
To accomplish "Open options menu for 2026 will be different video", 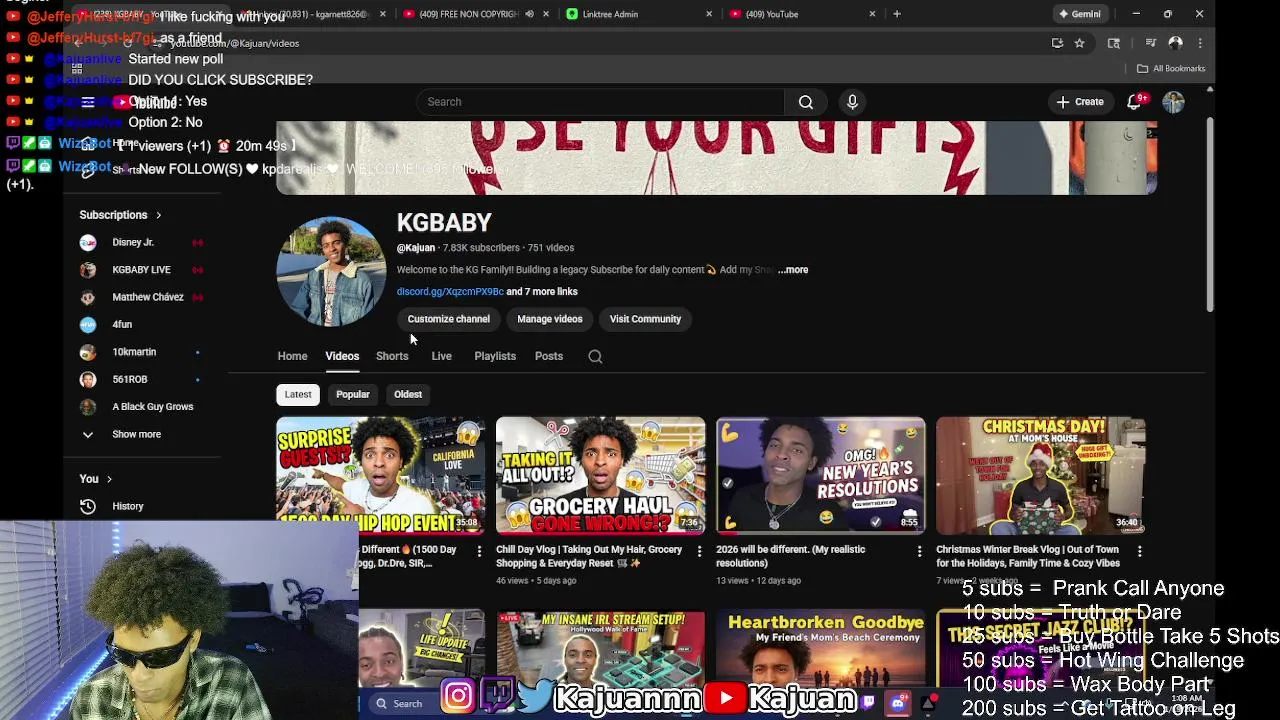I will 919,551.
